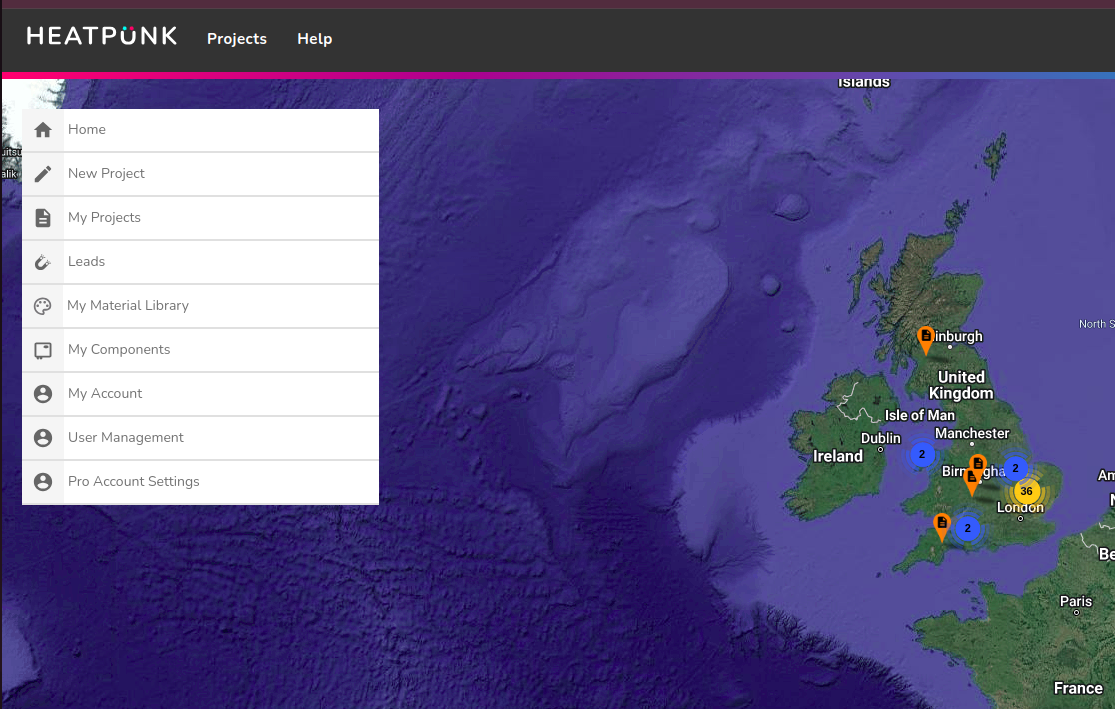Click the palette icon beside My Material Library
The image size is (1115, 709).
43,306
